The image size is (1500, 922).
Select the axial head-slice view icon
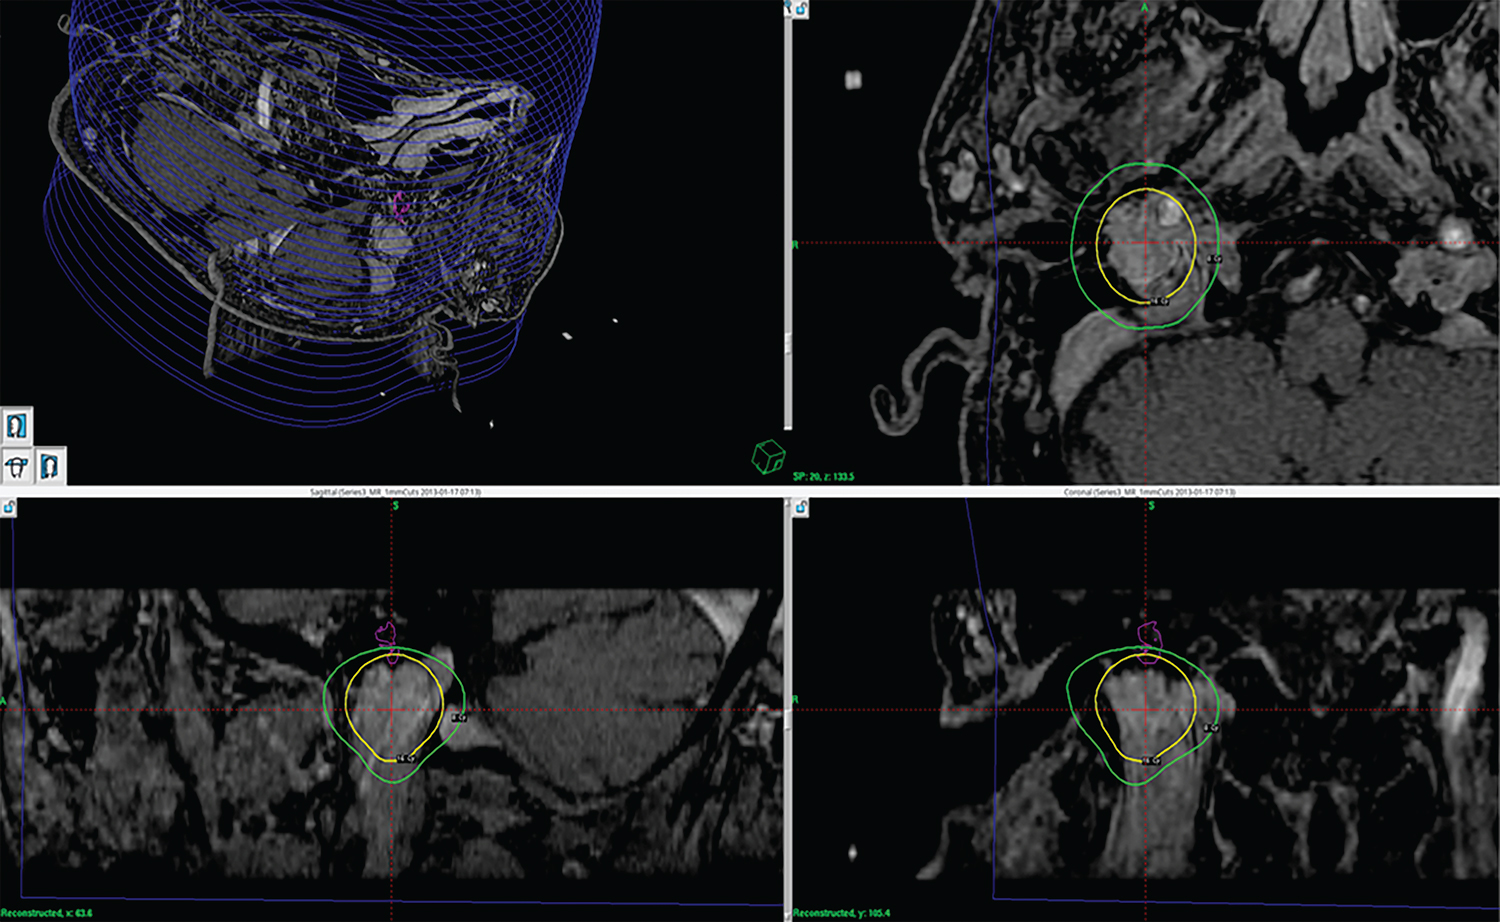point(17,466)
